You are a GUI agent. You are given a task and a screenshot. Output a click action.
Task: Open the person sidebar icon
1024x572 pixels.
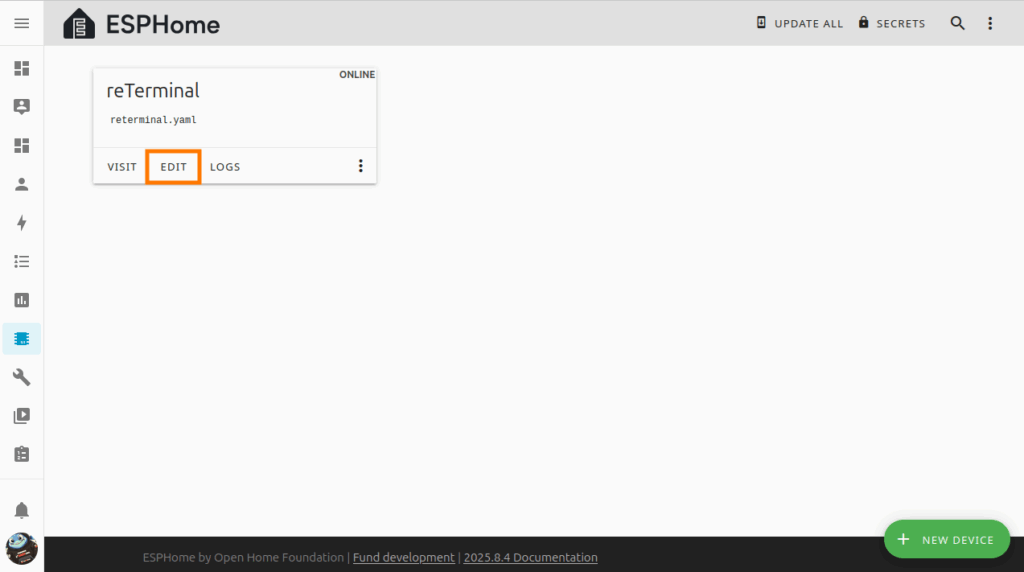(x=22, y=185)
